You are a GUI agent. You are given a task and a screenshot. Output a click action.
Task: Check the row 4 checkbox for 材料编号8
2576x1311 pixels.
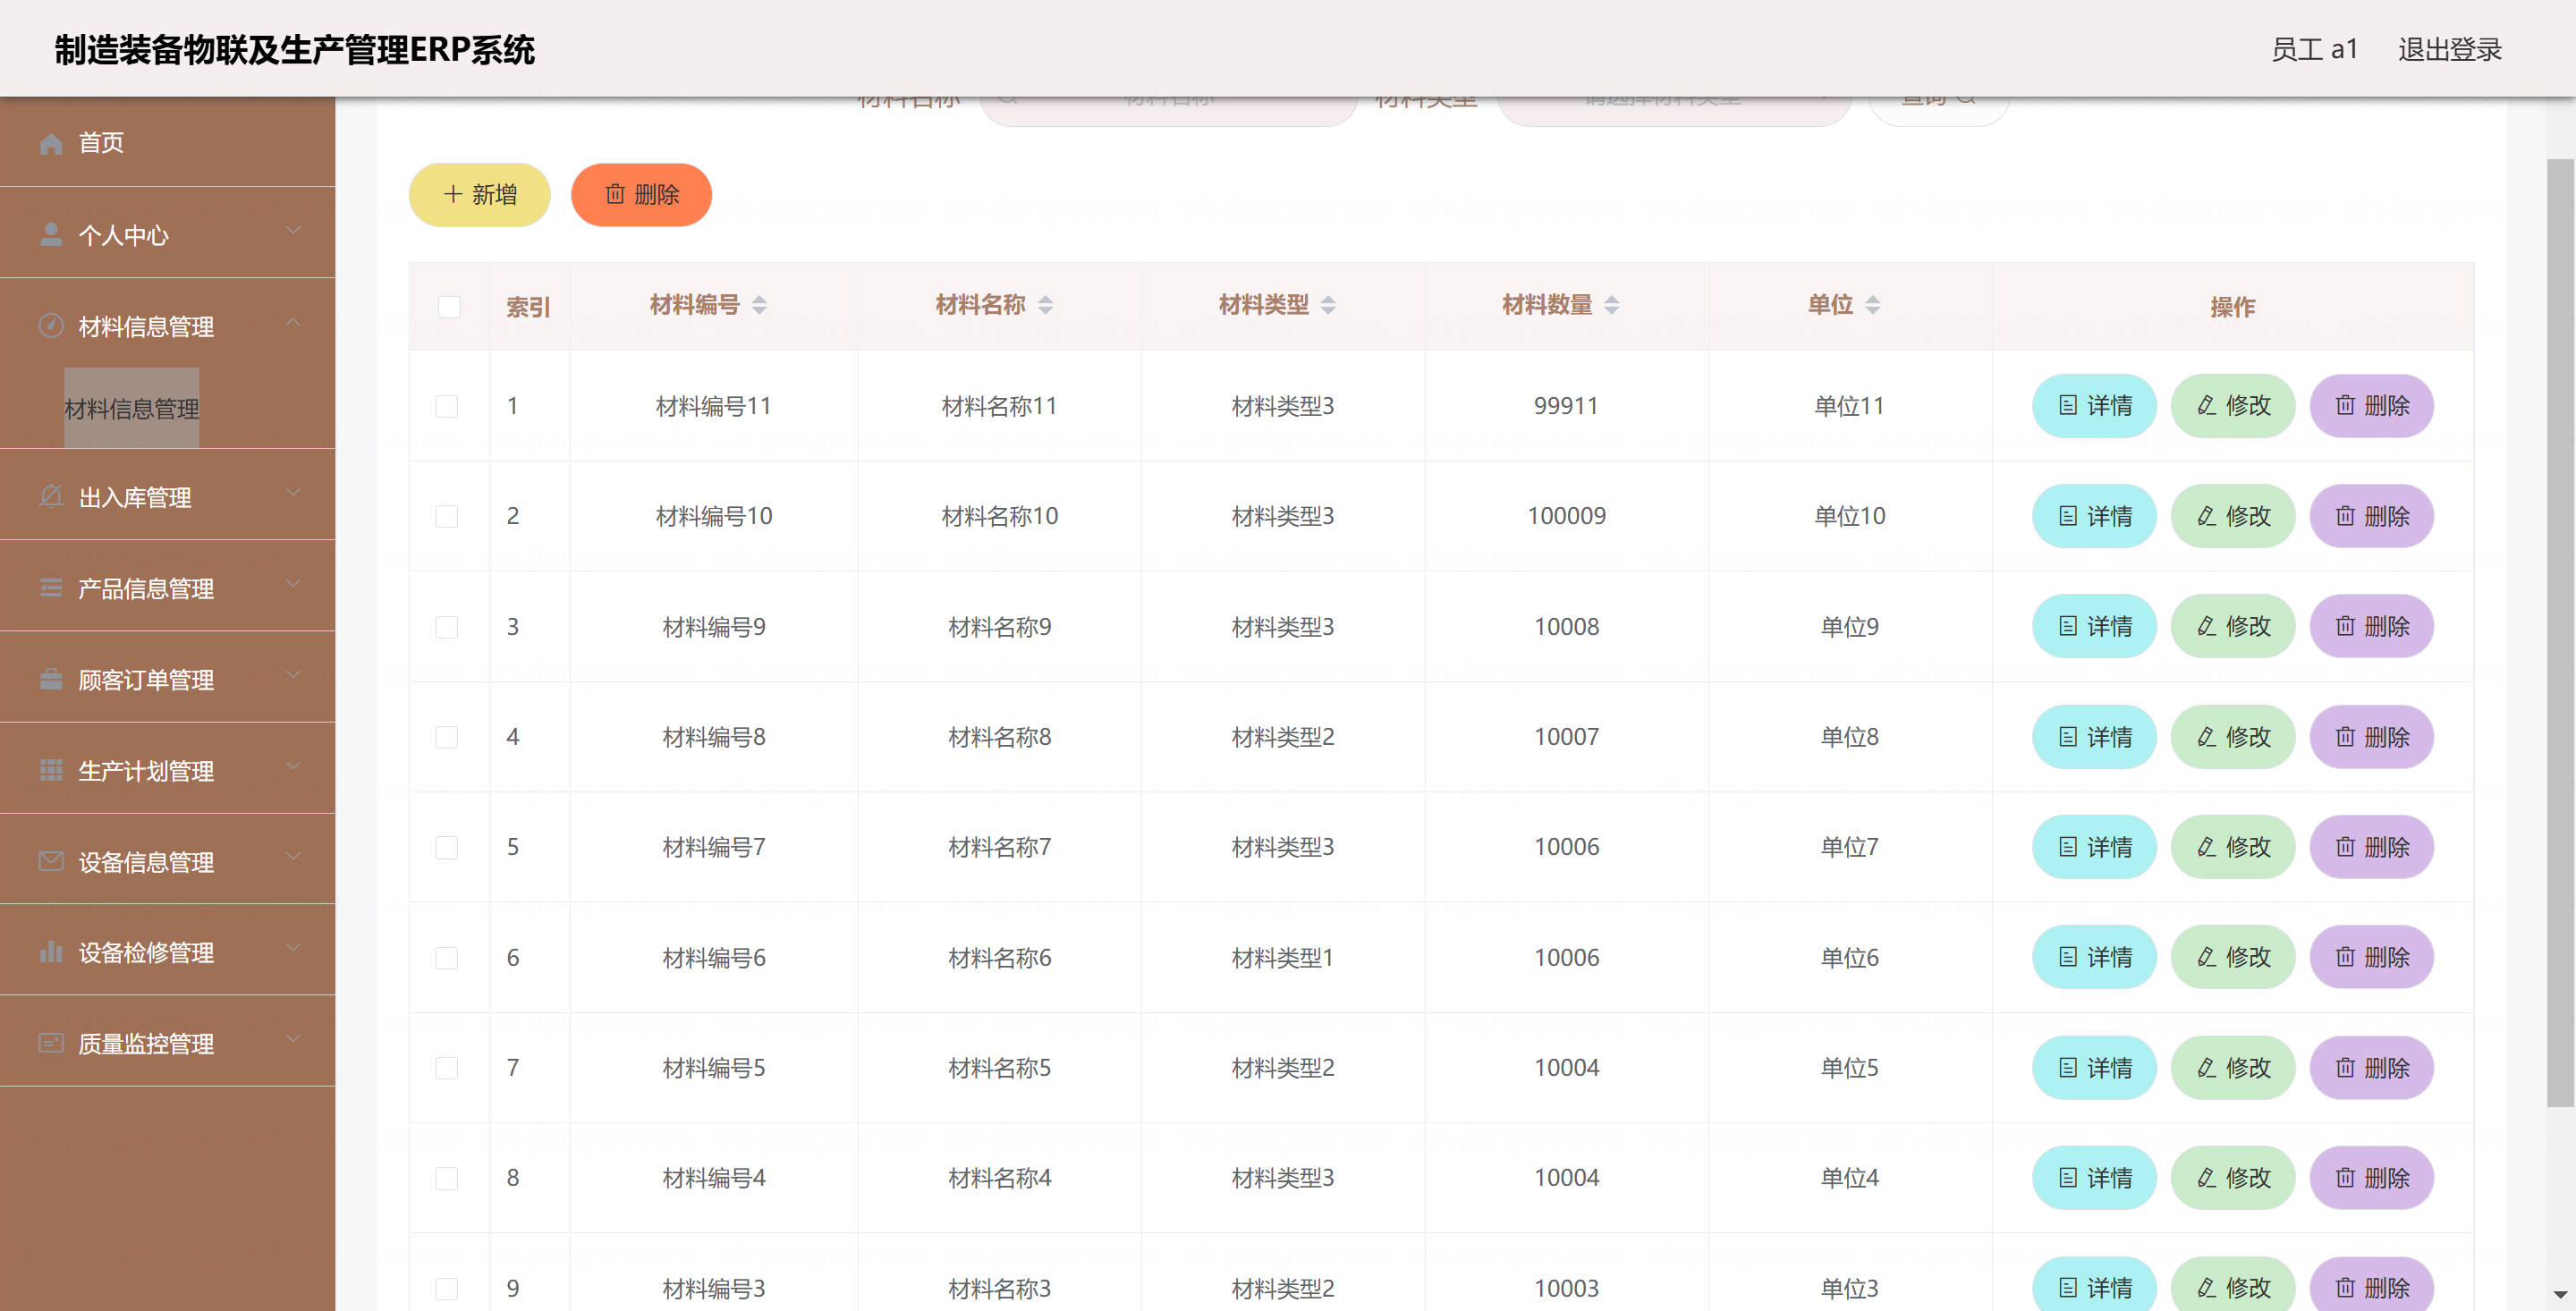[x=447, y=737]
